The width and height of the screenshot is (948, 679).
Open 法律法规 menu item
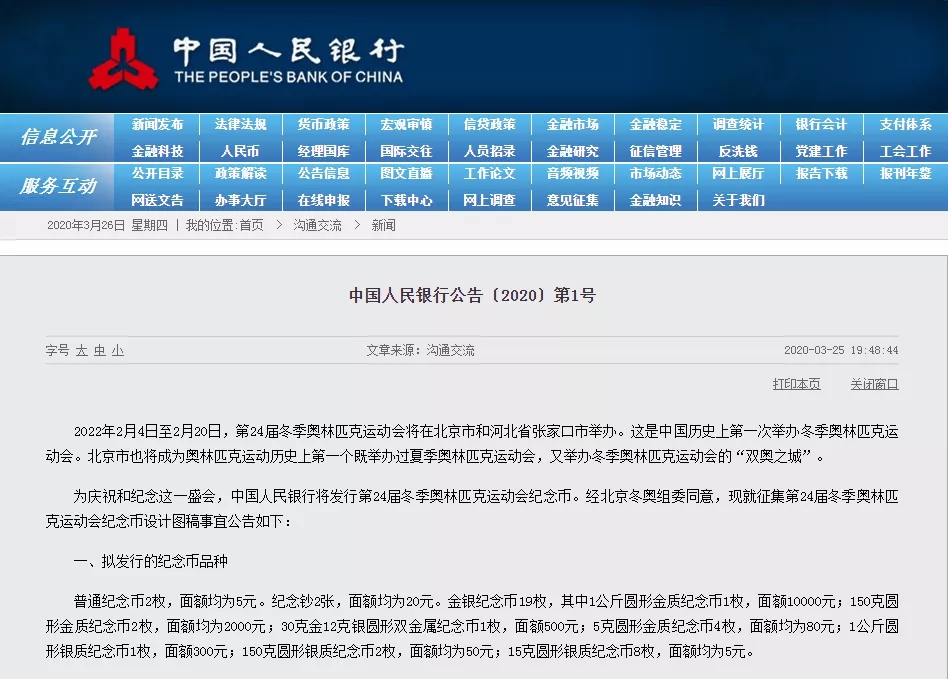(x=241, y=125)
